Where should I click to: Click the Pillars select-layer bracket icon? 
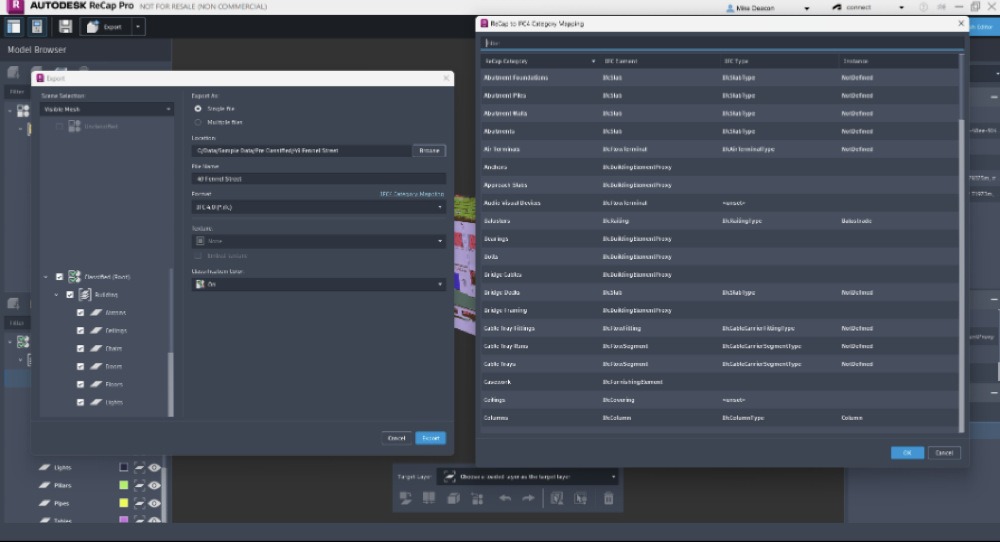tap(139, 485)
